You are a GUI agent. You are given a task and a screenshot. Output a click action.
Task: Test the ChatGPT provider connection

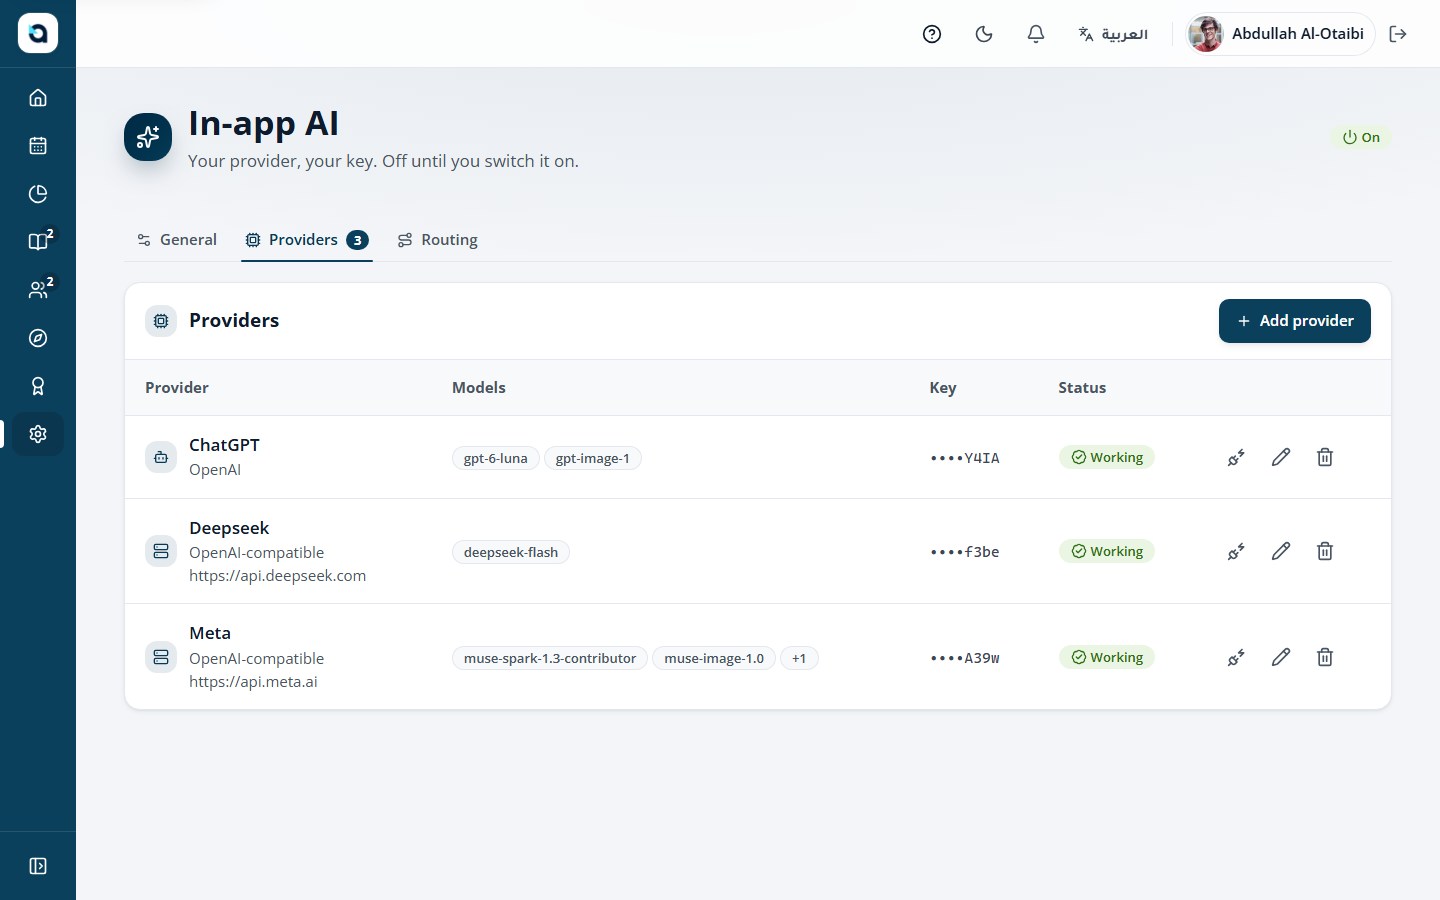coord(1237,457)
